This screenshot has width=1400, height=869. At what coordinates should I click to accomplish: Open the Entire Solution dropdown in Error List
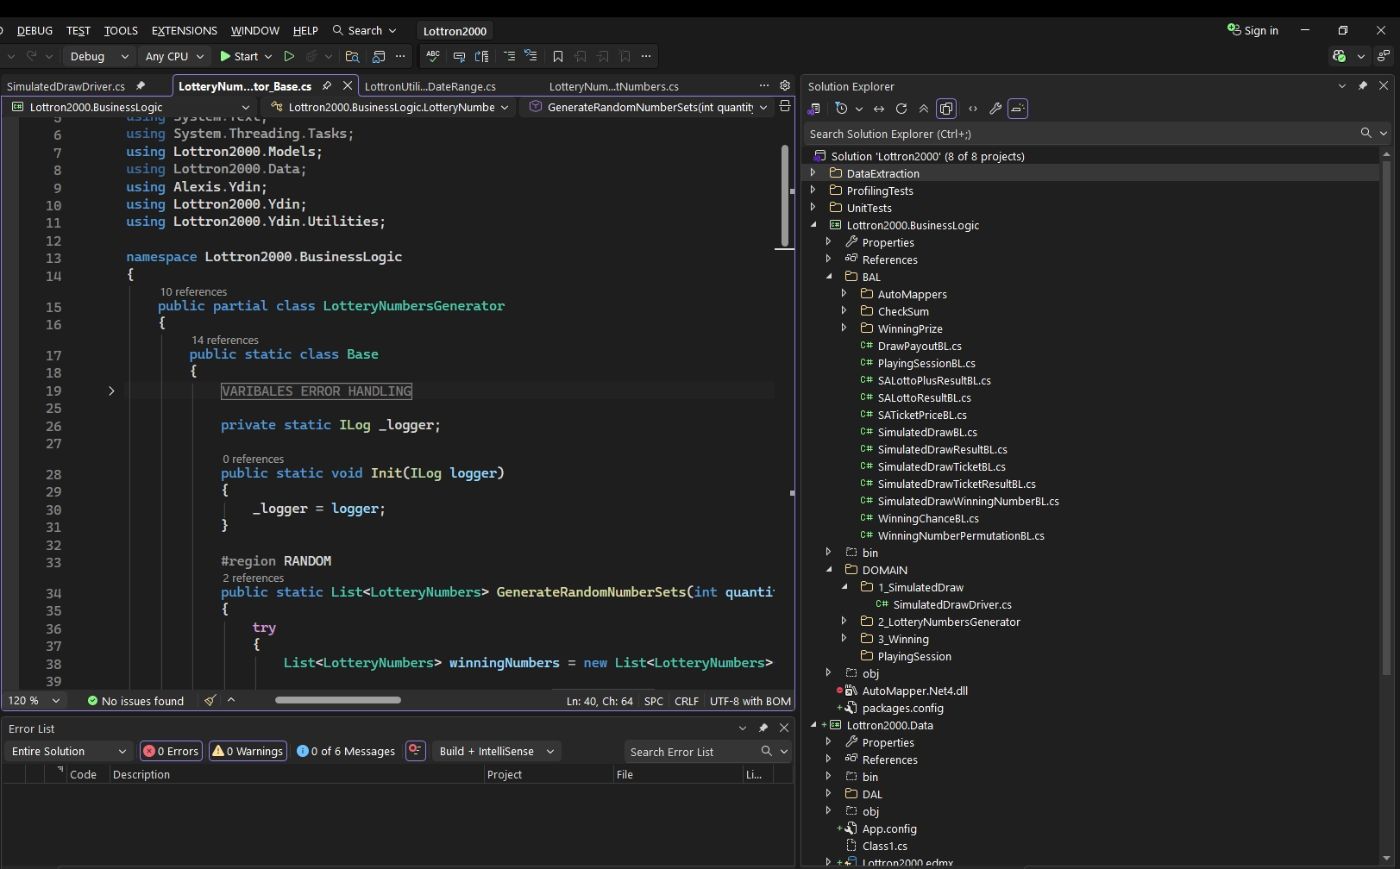[67, 751]
